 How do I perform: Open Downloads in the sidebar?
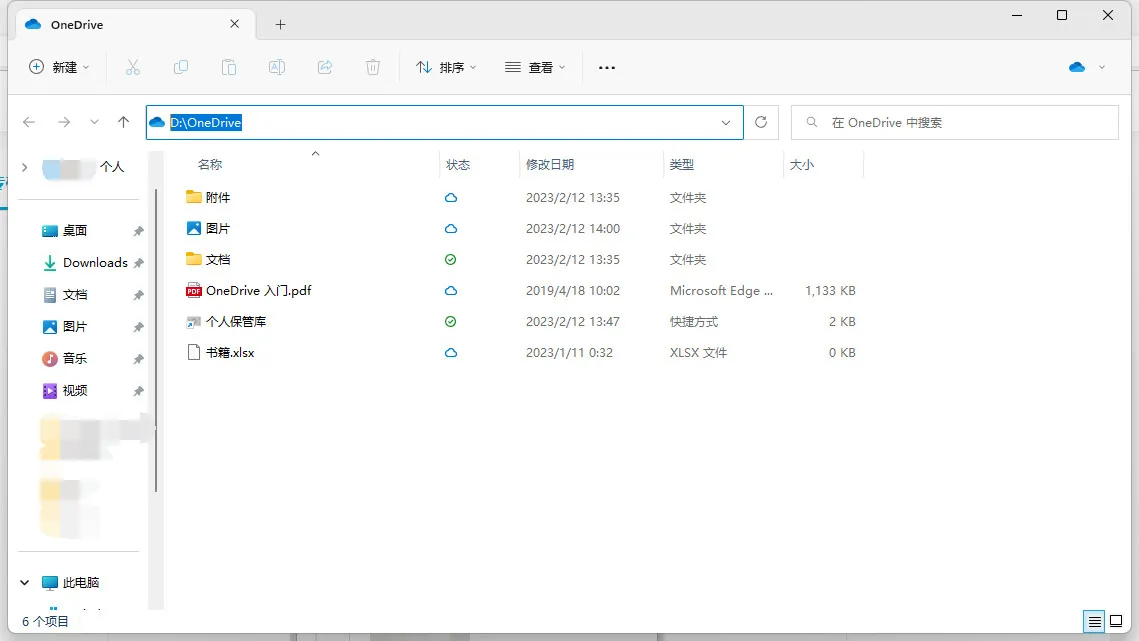coord(95,263)
